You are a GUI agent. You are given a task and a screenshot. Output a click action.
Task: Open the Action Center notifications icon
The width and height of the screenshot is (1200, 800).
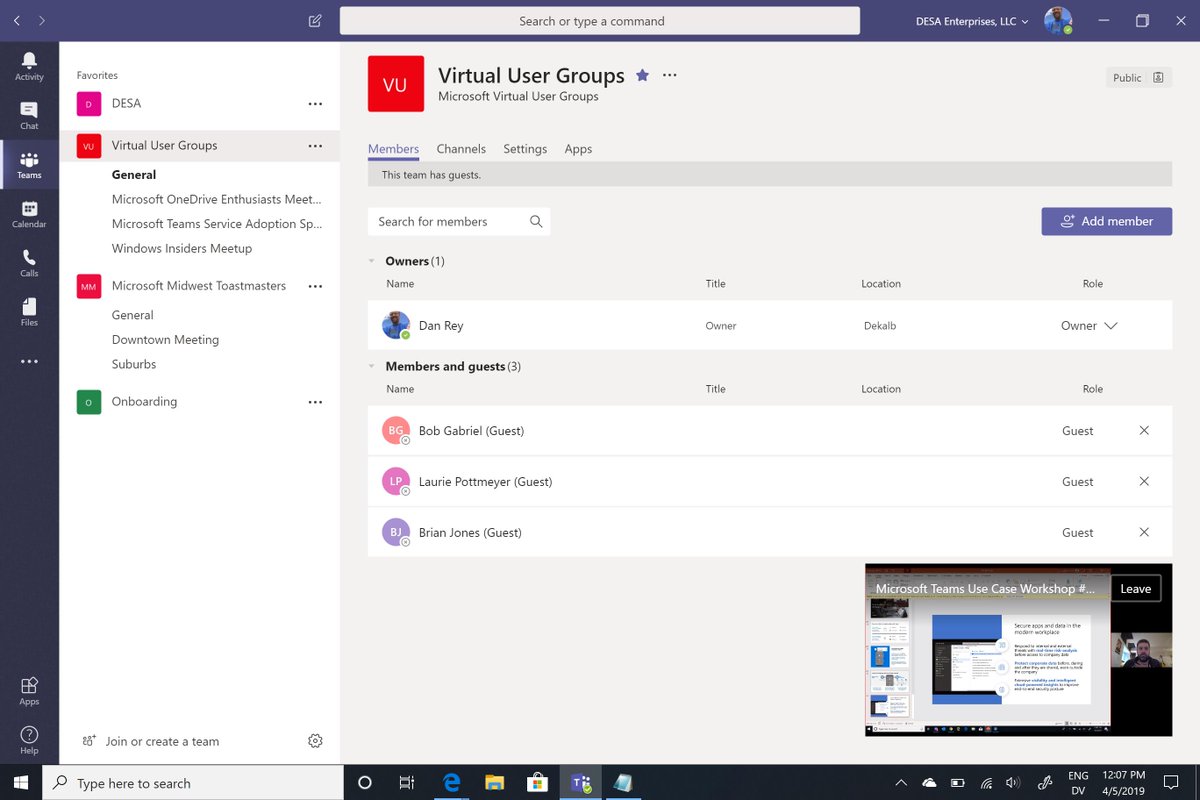tap(1170, 783)
